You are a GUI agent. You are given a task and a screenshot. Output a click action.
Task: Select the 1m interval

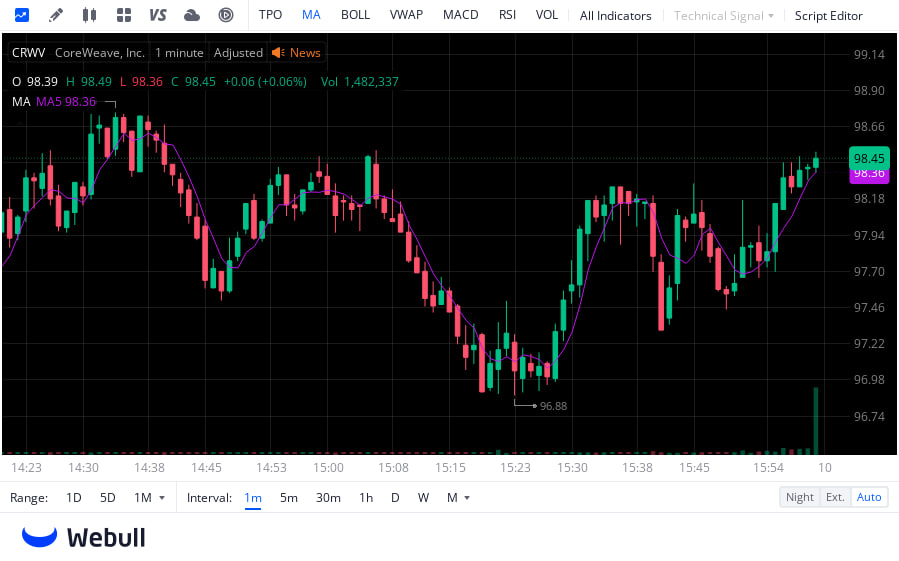tap(253, 498)
